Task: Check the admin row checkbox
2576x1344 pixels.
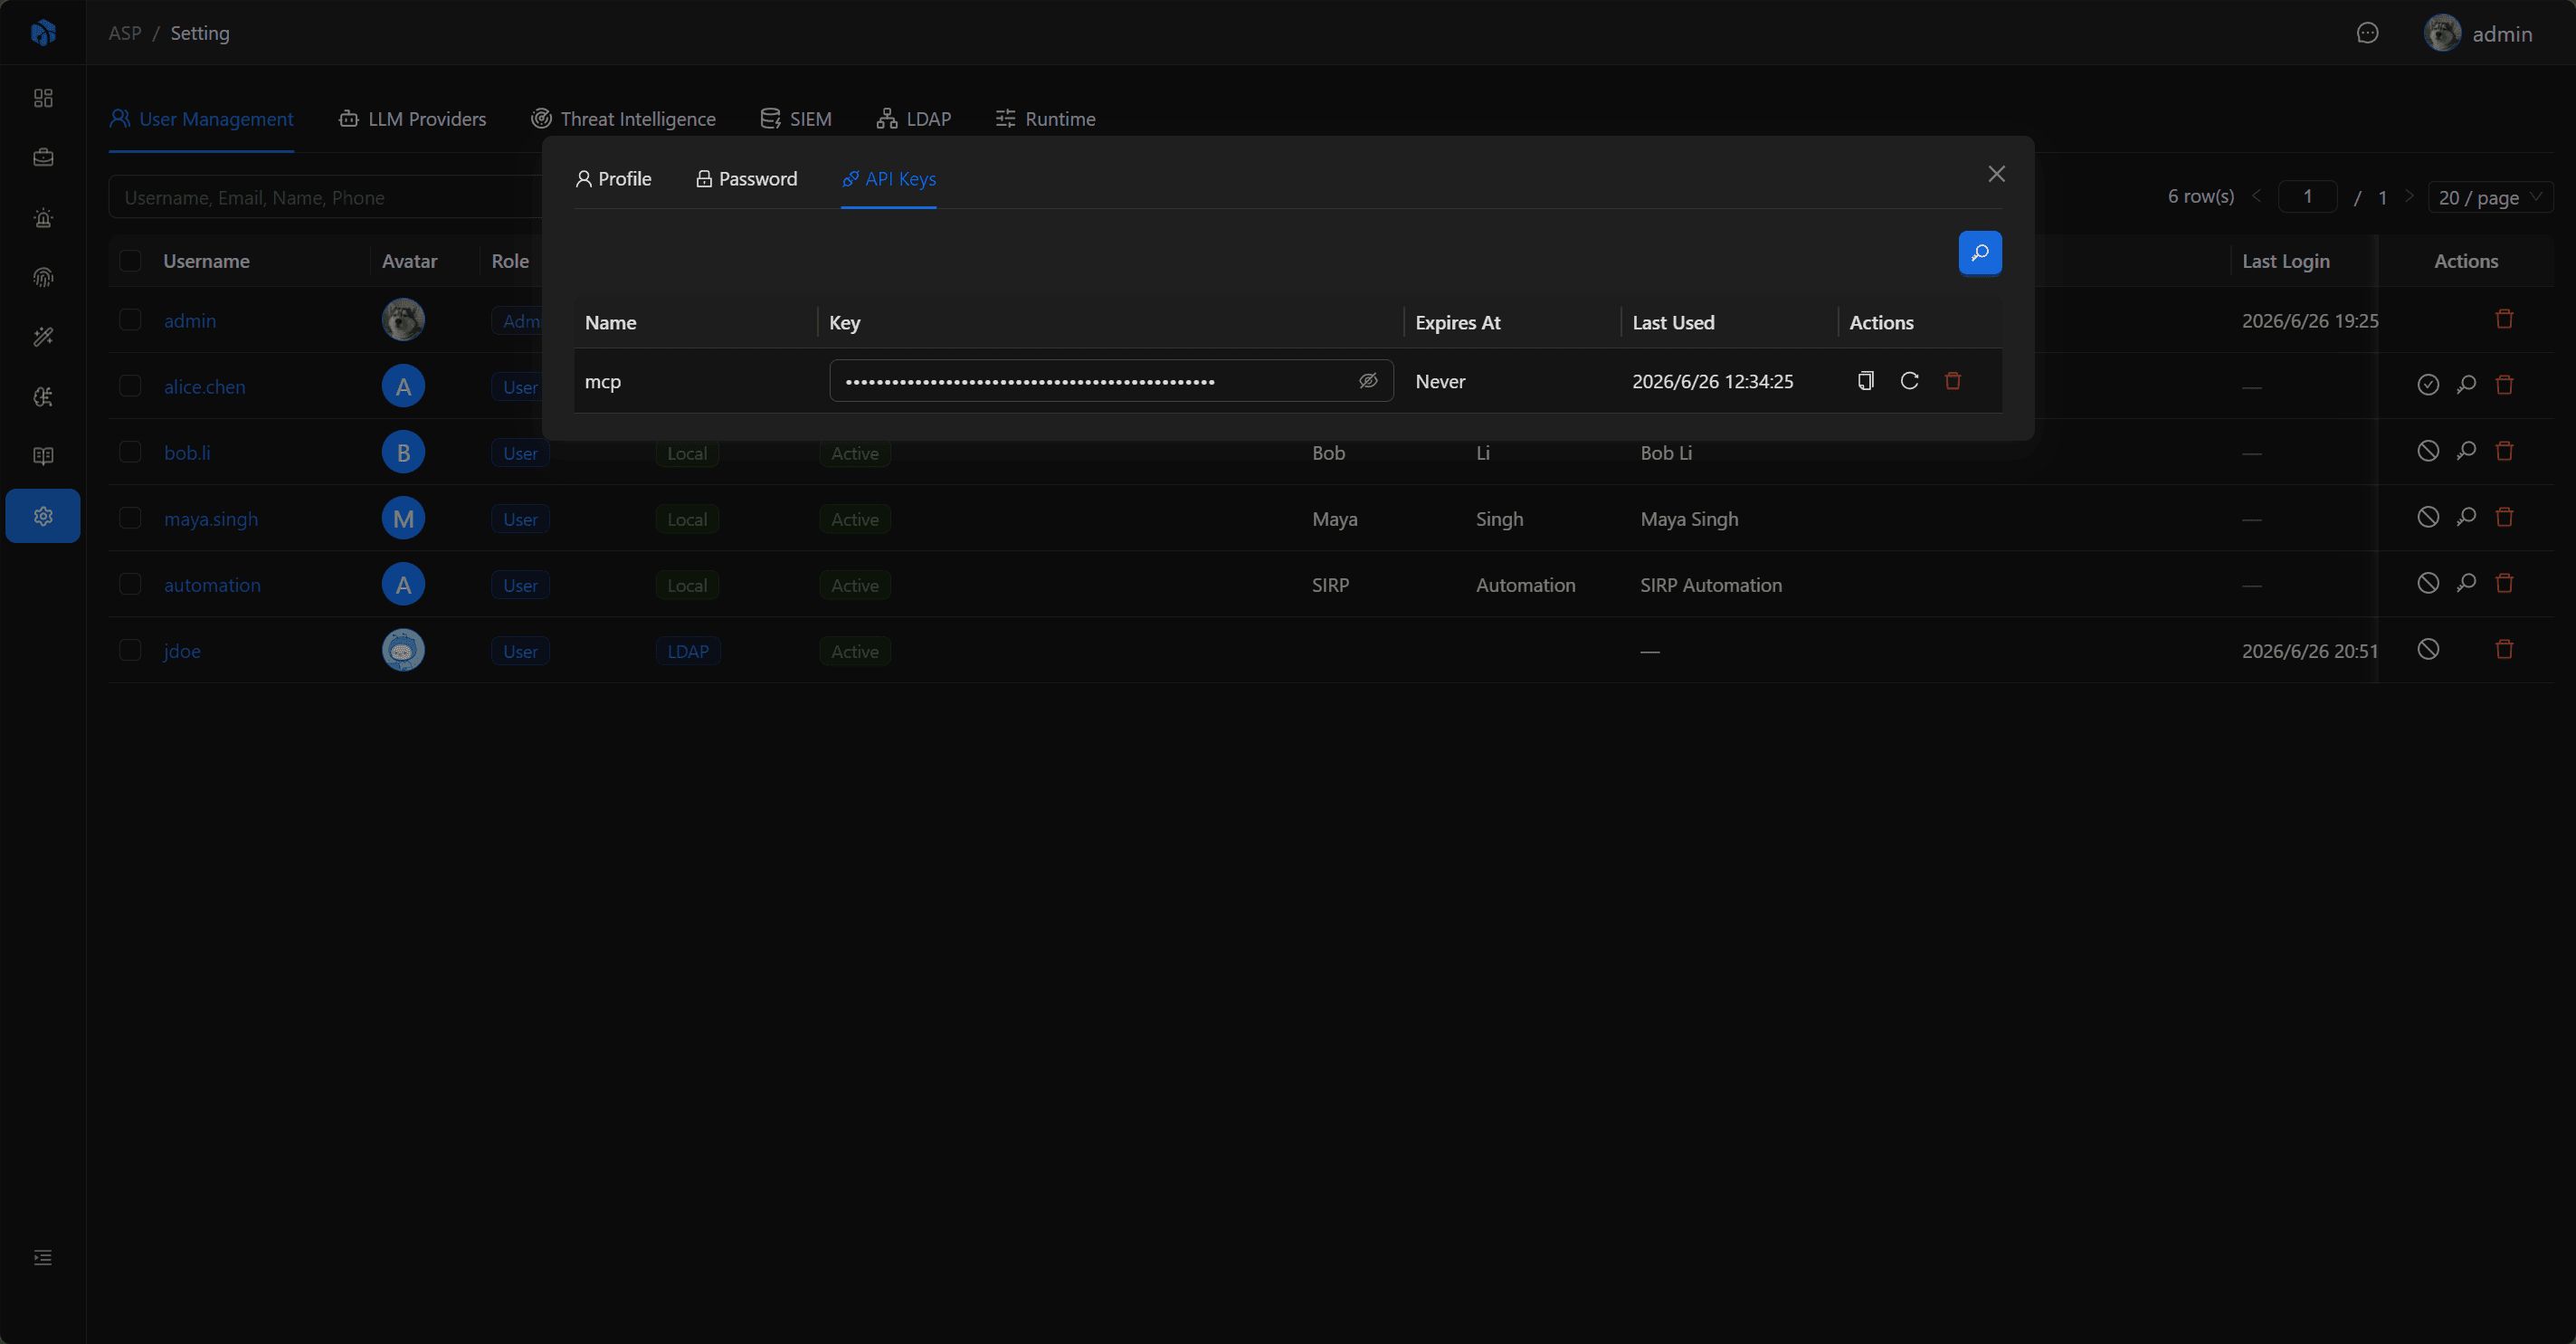Action: coord(130,320)
